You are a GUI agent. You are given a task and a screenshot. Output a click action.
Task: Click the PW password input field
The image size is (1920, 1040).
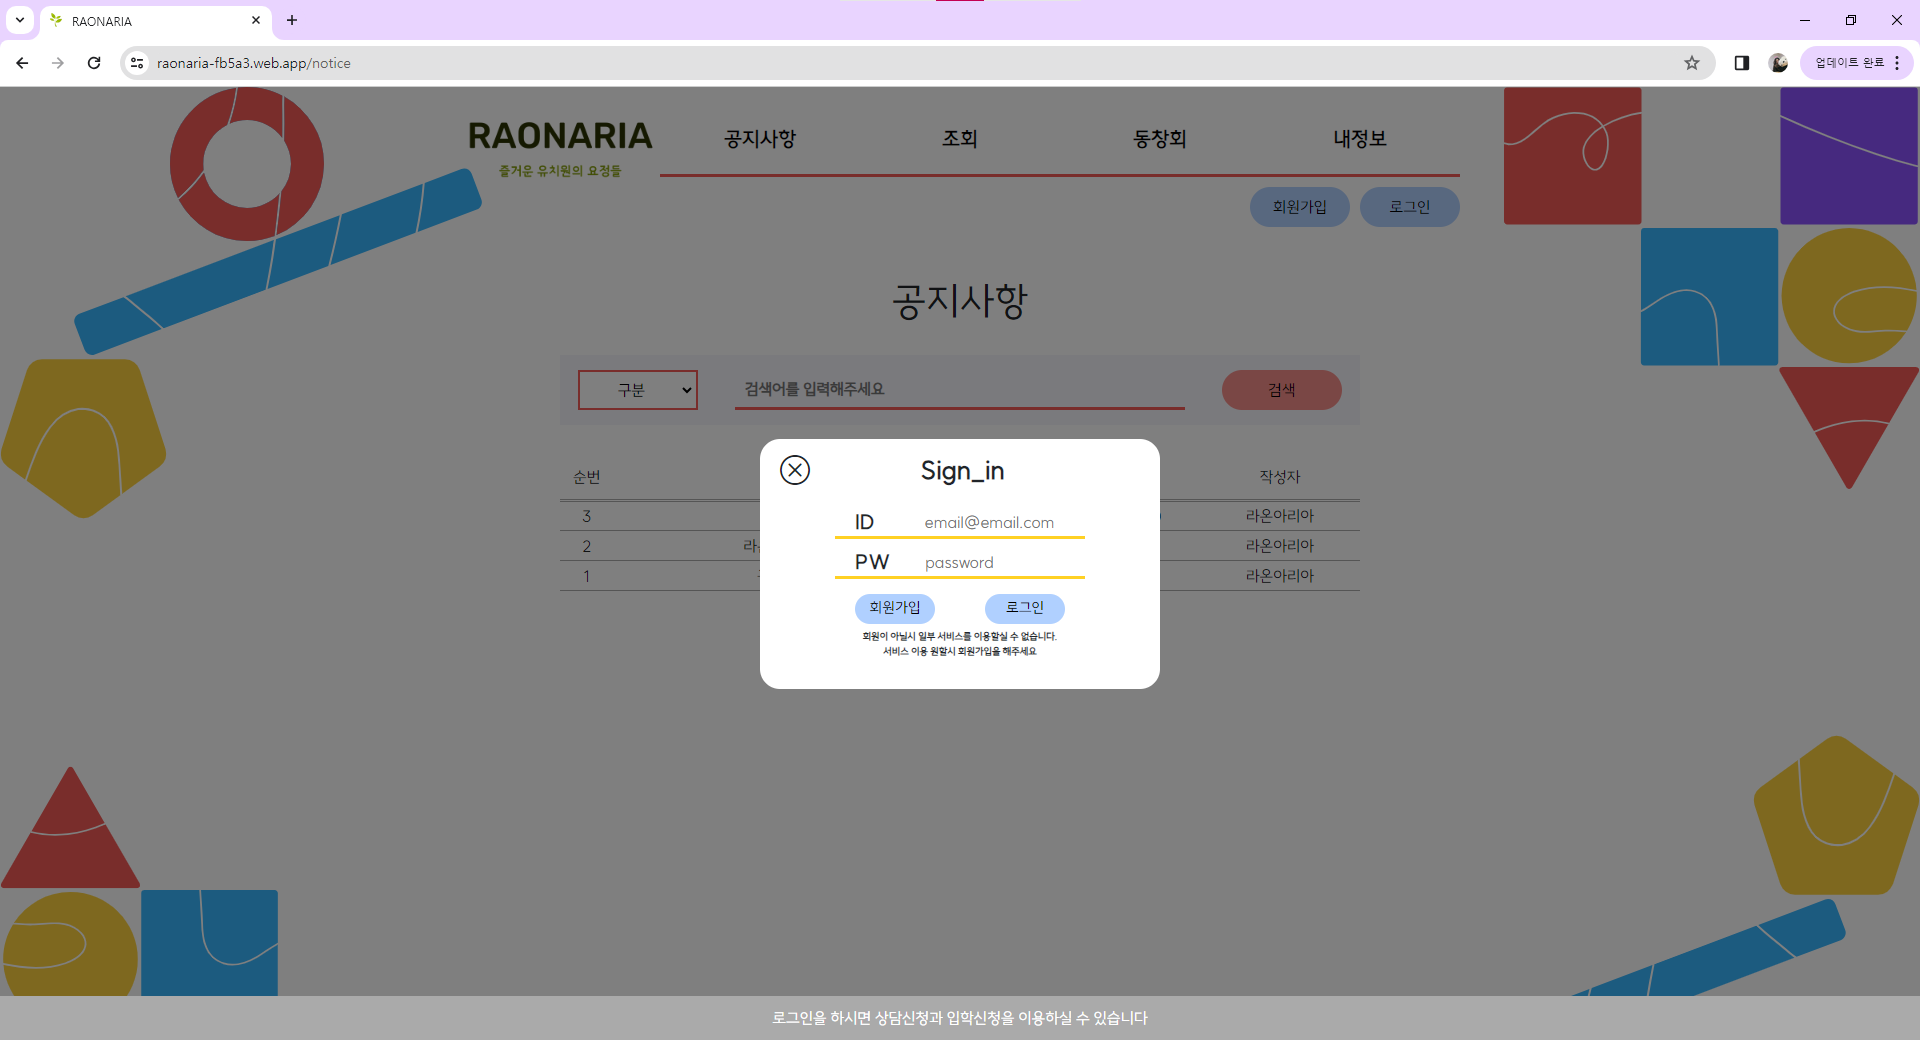coord(1000,562)
